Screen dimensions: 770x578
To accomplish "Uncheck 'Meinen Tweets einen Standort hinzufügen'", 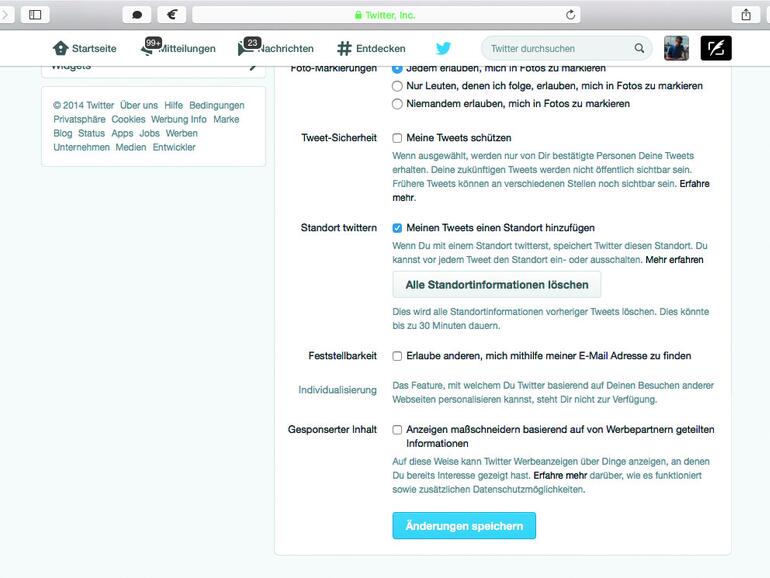I will [397, 228].
